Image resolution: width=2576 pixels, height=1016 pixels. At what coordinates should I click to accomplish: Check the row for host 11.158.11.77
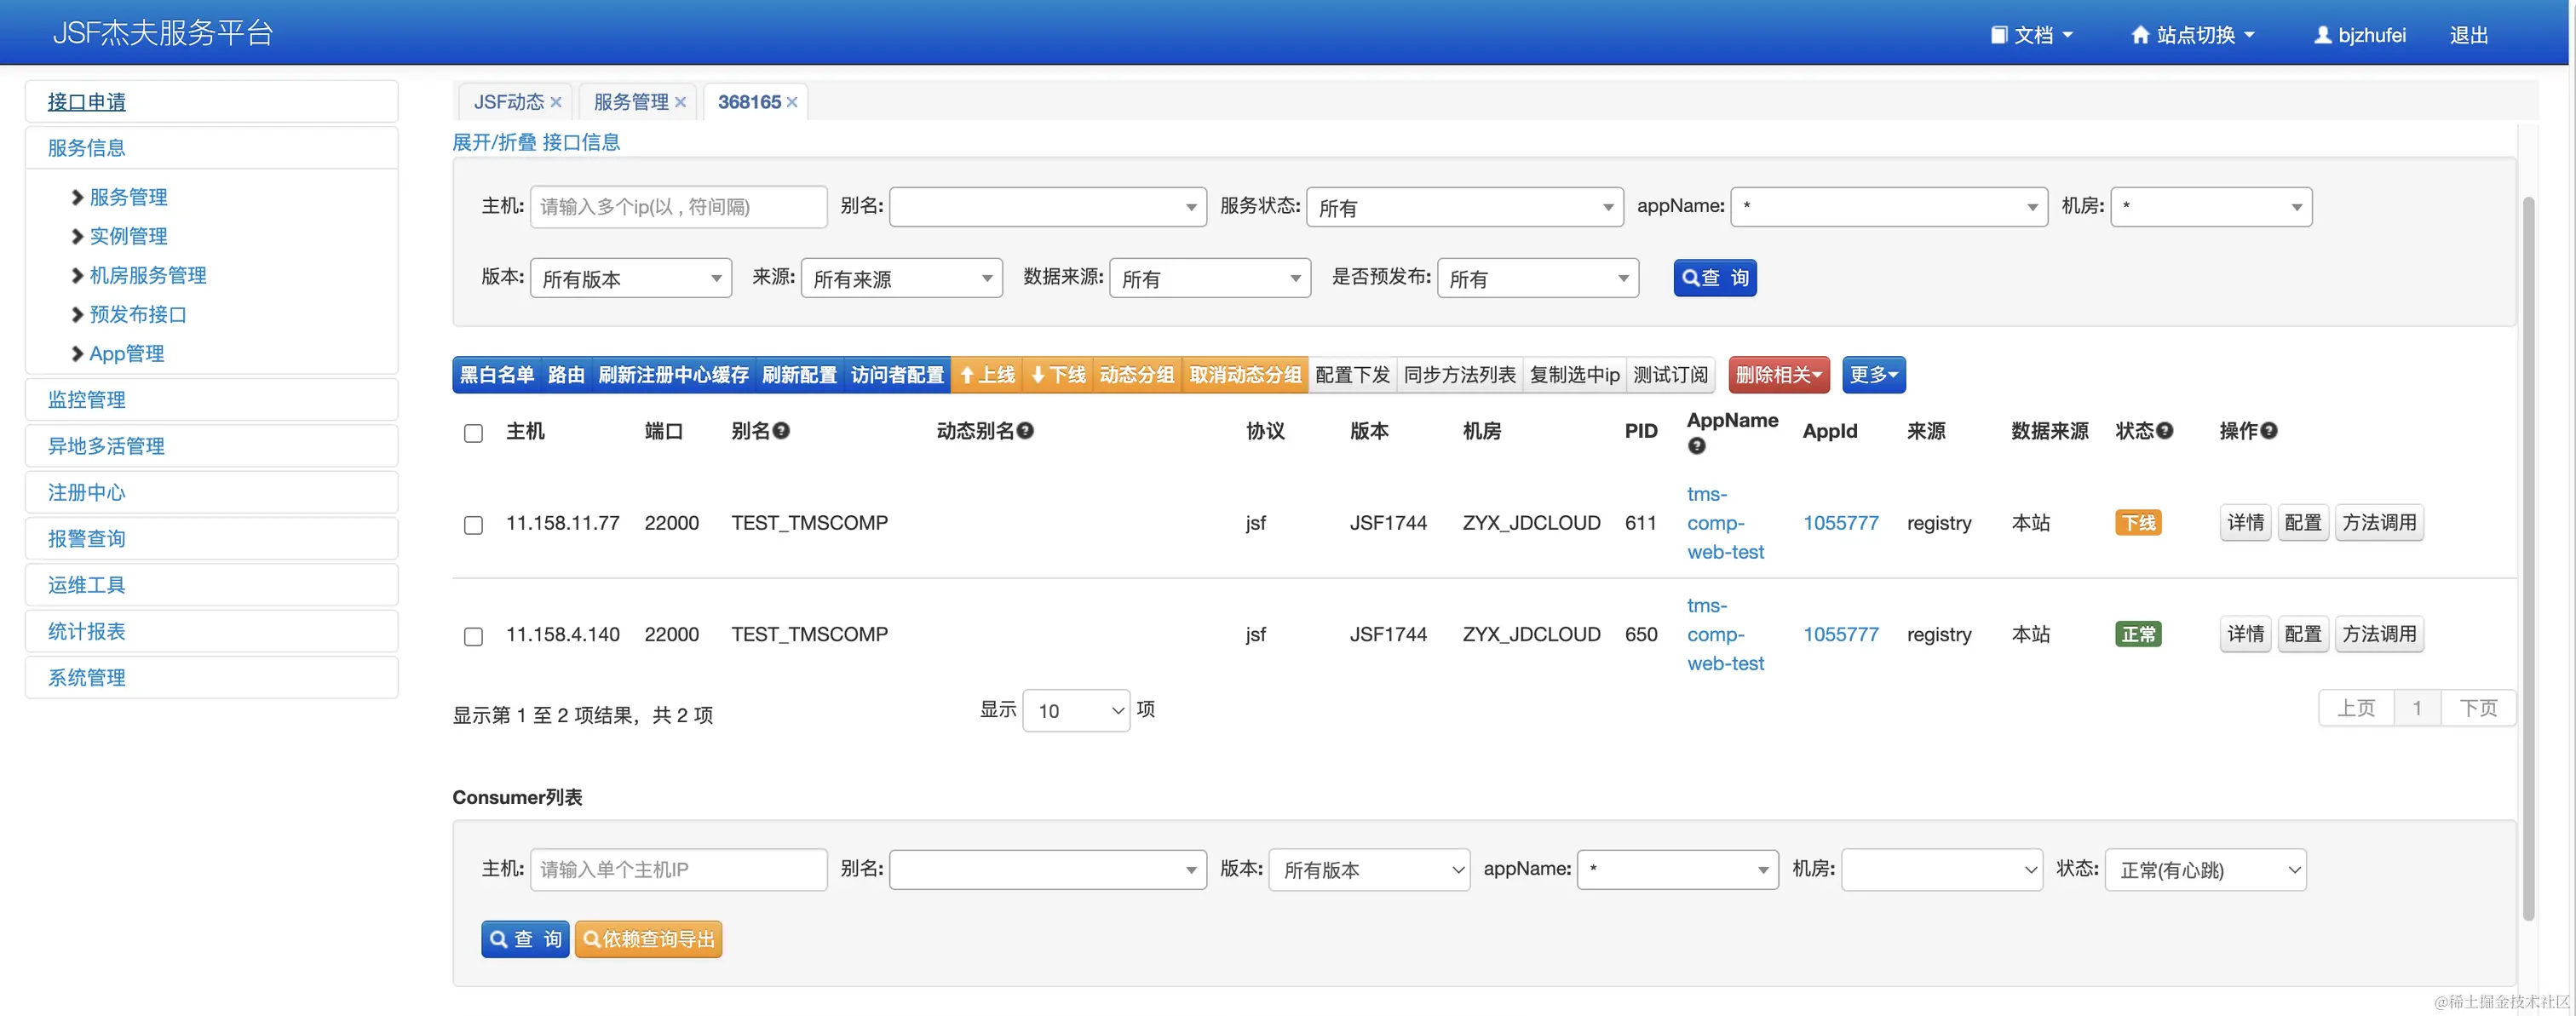(x=473, y=525)
